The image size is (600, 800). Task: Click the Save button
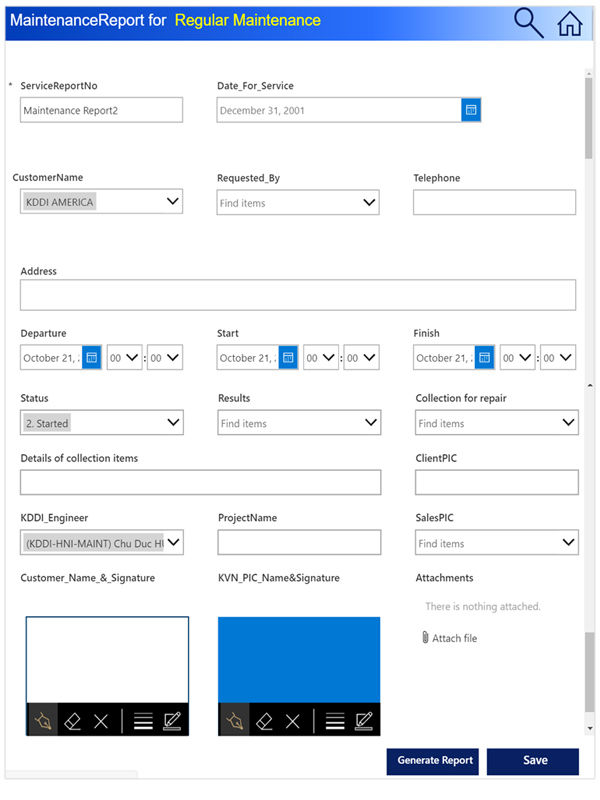point(533,761)
